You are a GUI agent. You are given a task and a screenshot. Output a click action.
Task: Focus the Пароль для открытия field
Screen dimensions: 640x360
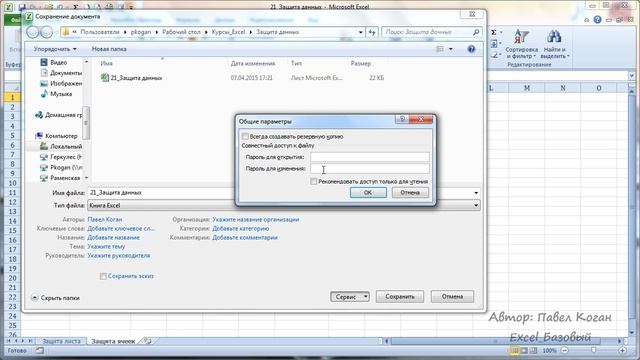point(369,157)
